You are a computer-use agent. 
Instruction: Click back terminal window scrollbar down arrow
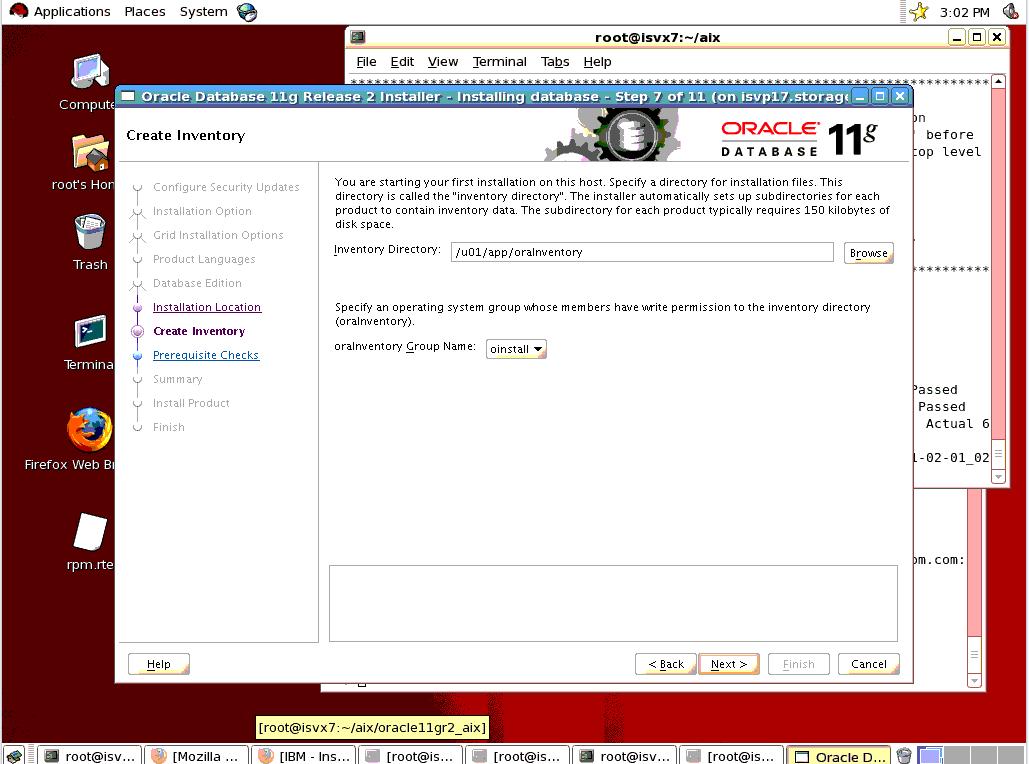975,681
